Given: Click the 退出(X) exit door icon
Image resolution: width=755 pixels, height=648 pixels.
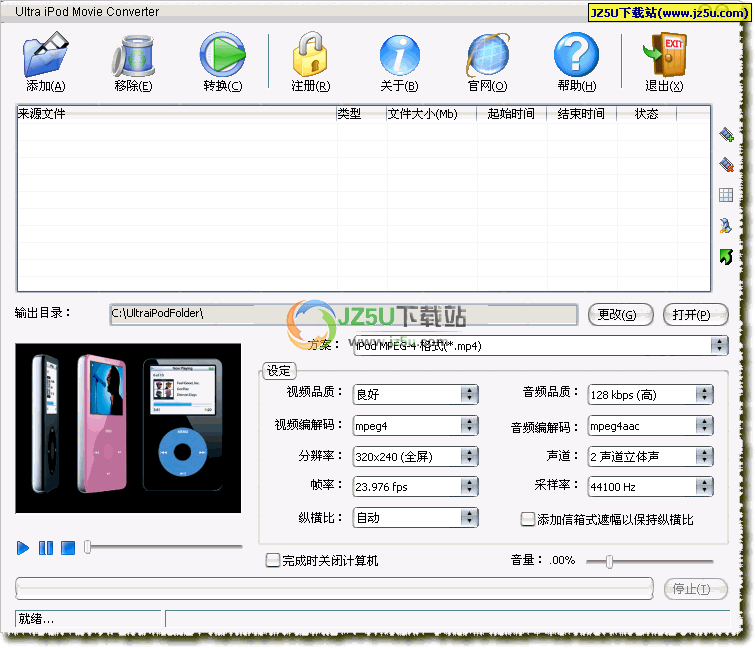Looking at the screenshot, I should tap(664, 54).
